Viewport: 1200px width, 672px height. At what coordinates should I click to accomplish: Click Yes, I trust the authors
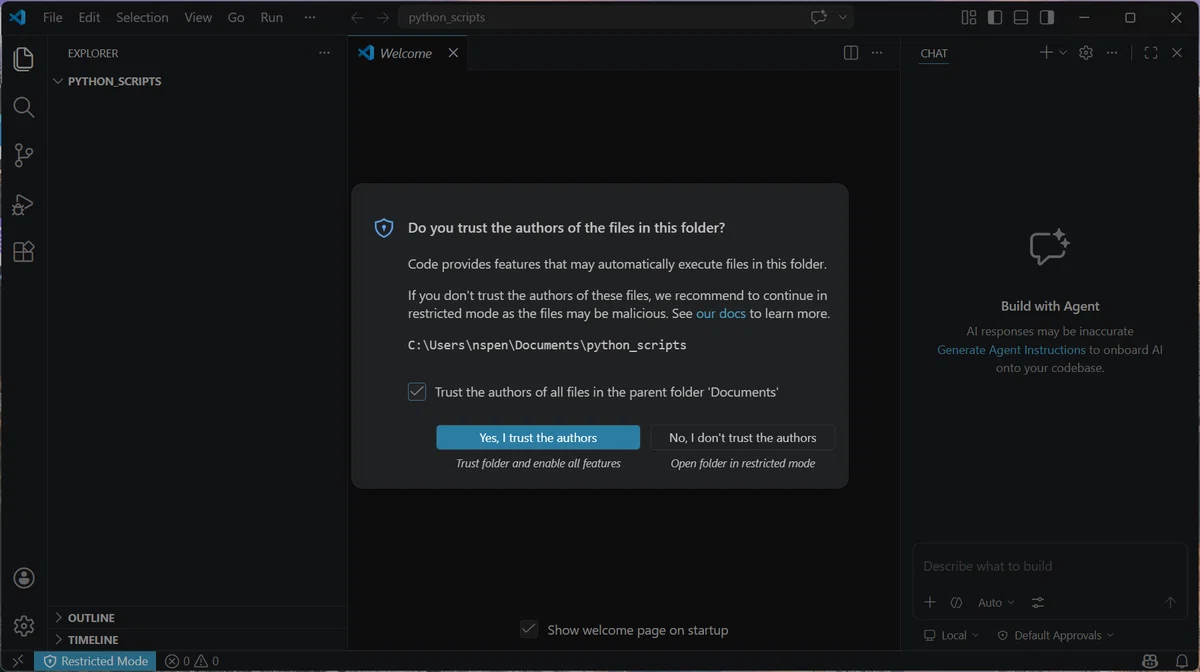(x=538, y=437)
